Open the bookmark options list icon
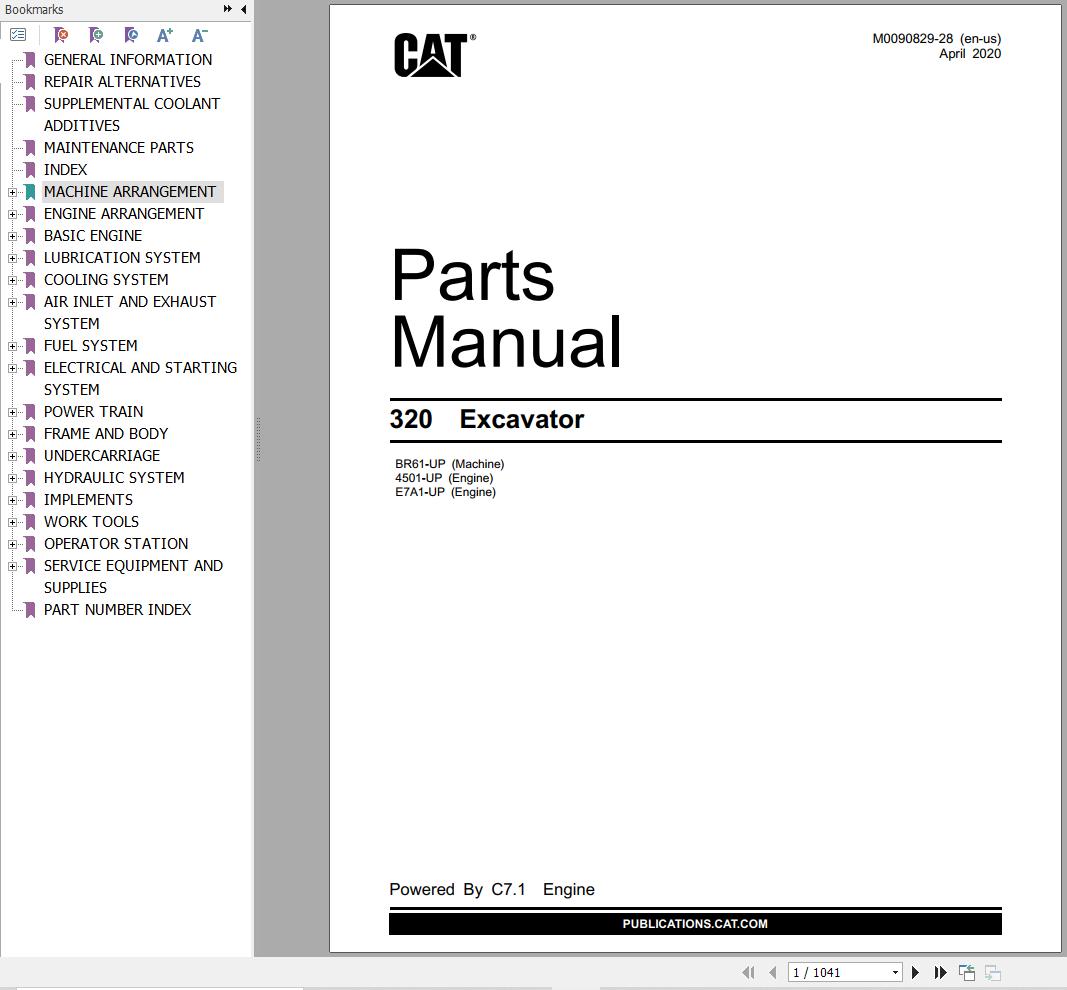Viewport: 1067px width, 990px height. click(x=18, y=34)
